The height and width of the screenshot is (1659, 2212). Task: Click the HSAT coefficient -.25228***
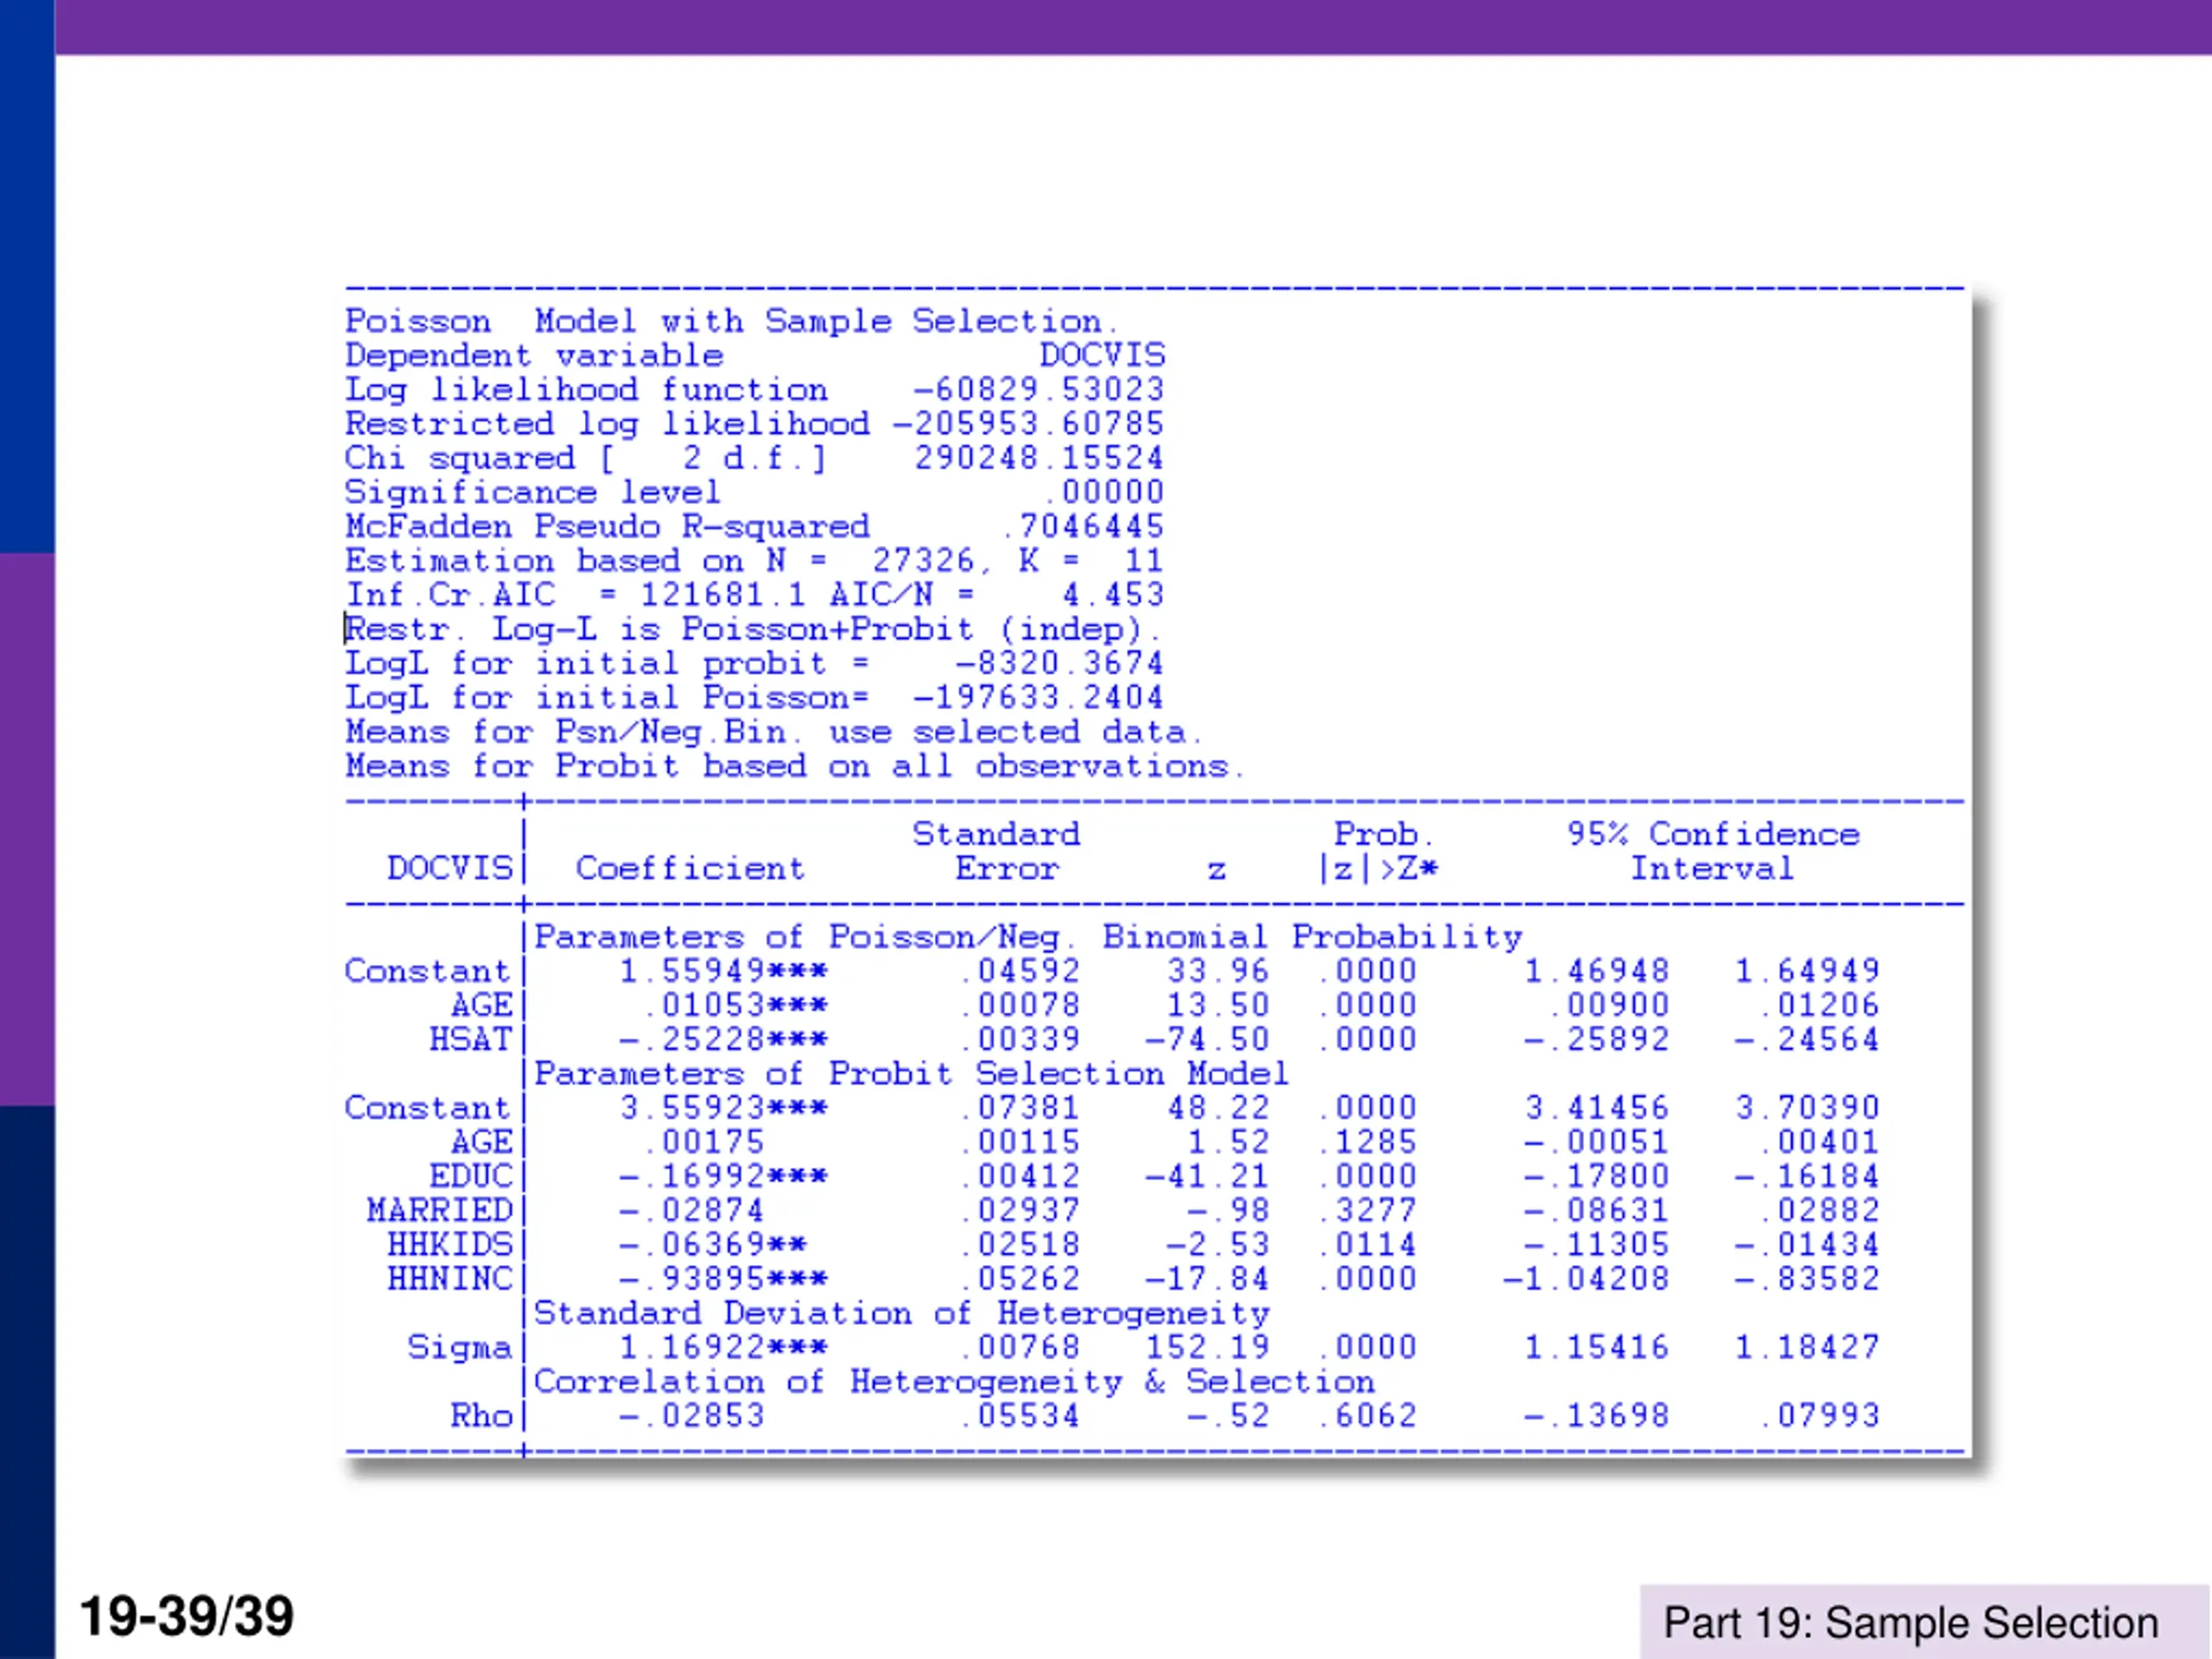click(x=724, y=1039)
